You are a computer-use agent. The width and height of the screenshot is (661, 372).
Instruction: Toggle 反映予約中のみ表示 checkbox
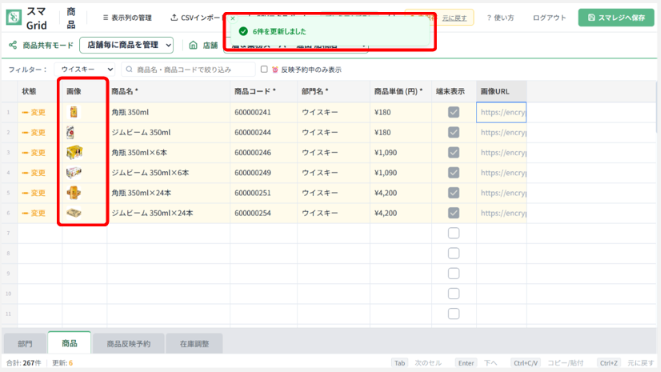tap(264, 69)
